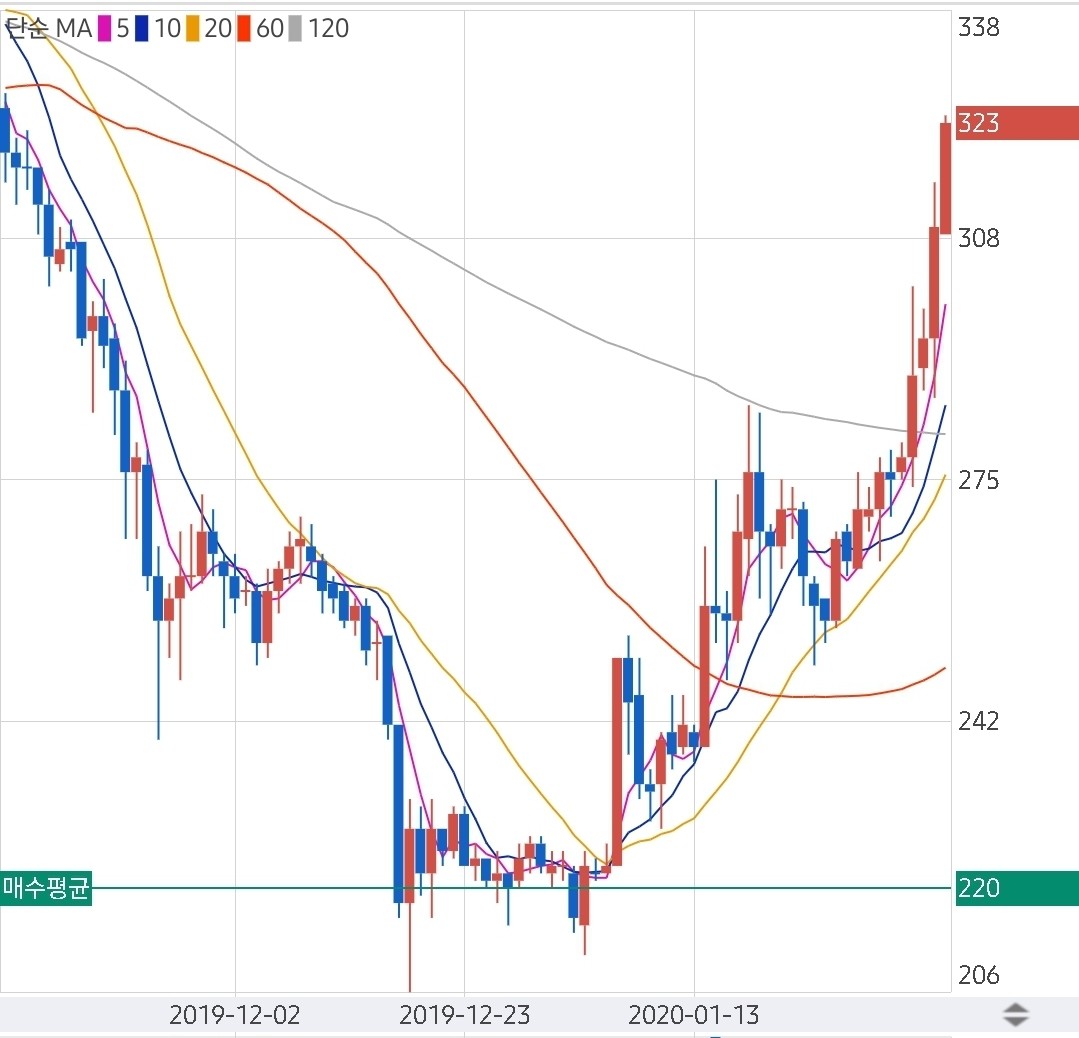This screenshot has width=1079, height=1038.
Task: Click the blue 10-day MA swatch
Action: [x=142, y=29]
